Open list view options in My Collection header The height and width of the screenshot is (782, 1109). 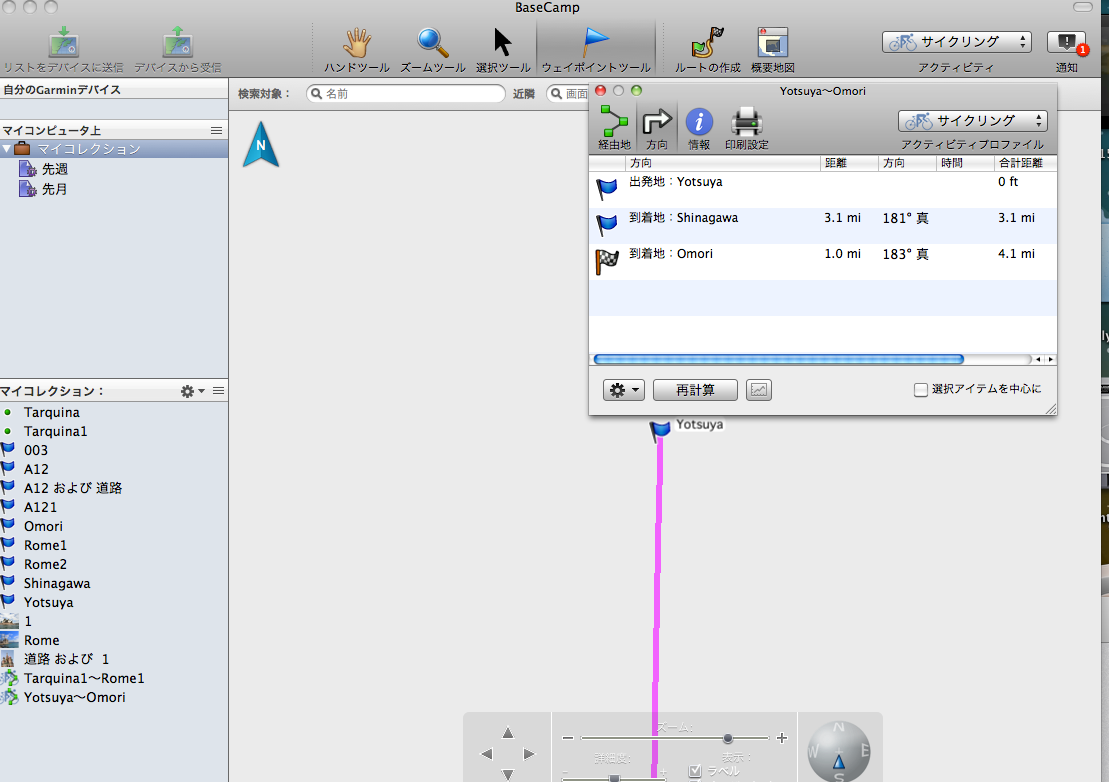click(219, 390)
